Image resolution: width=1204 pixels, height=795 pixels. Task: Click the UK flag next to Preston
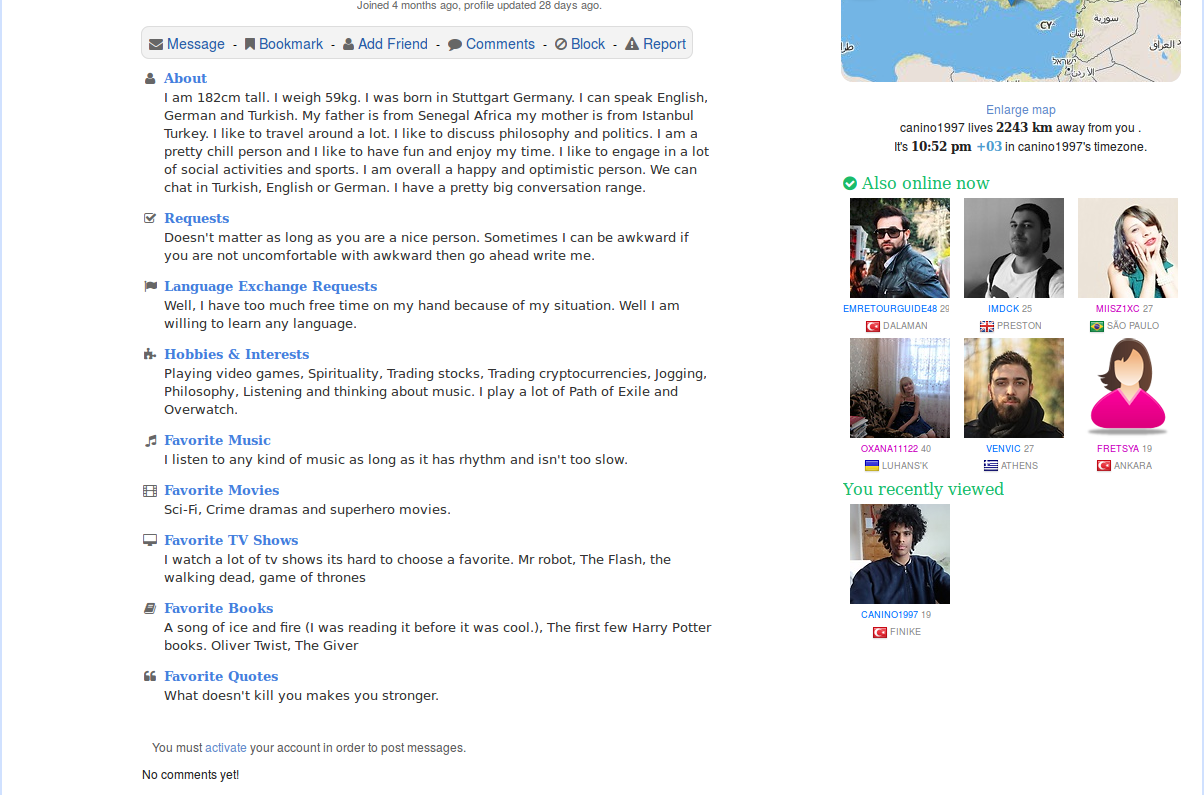pyautogui.click(x=986, y=326)
